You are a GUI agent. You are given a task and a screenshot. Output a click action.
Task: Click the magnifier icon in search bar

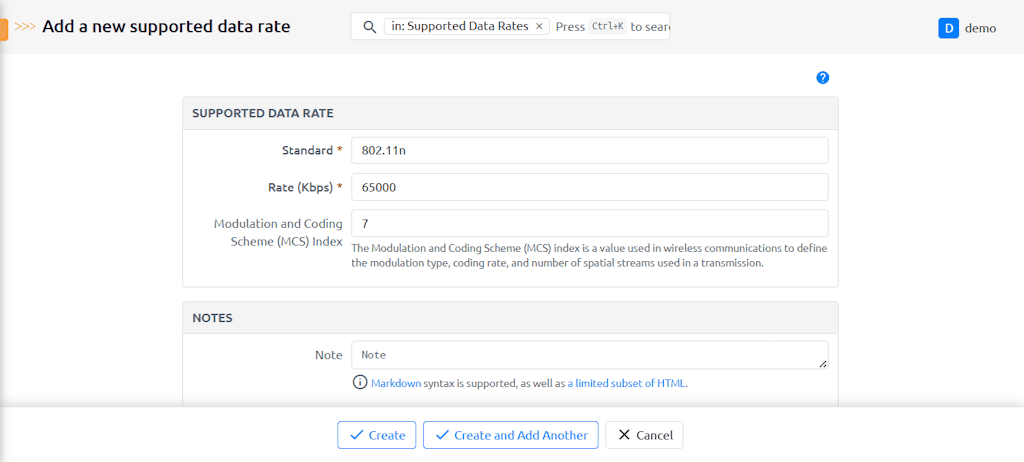369,27
